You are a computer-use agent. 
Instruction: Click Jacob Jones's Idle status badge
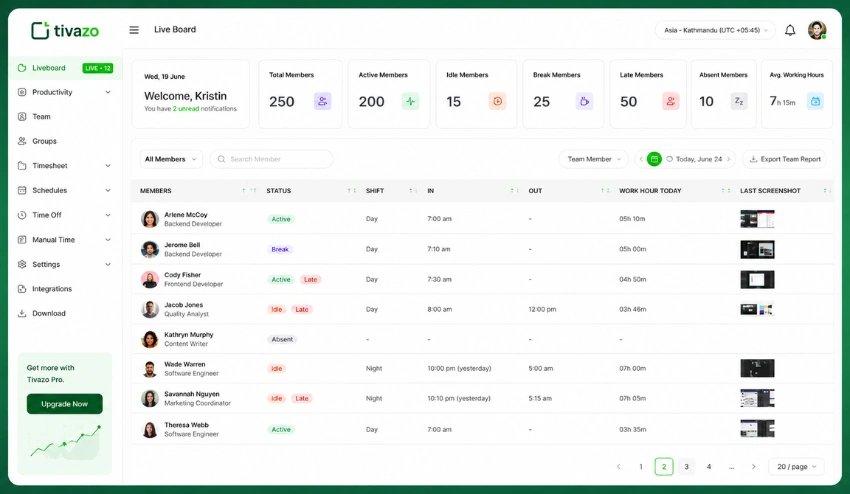tap(276, 309)
